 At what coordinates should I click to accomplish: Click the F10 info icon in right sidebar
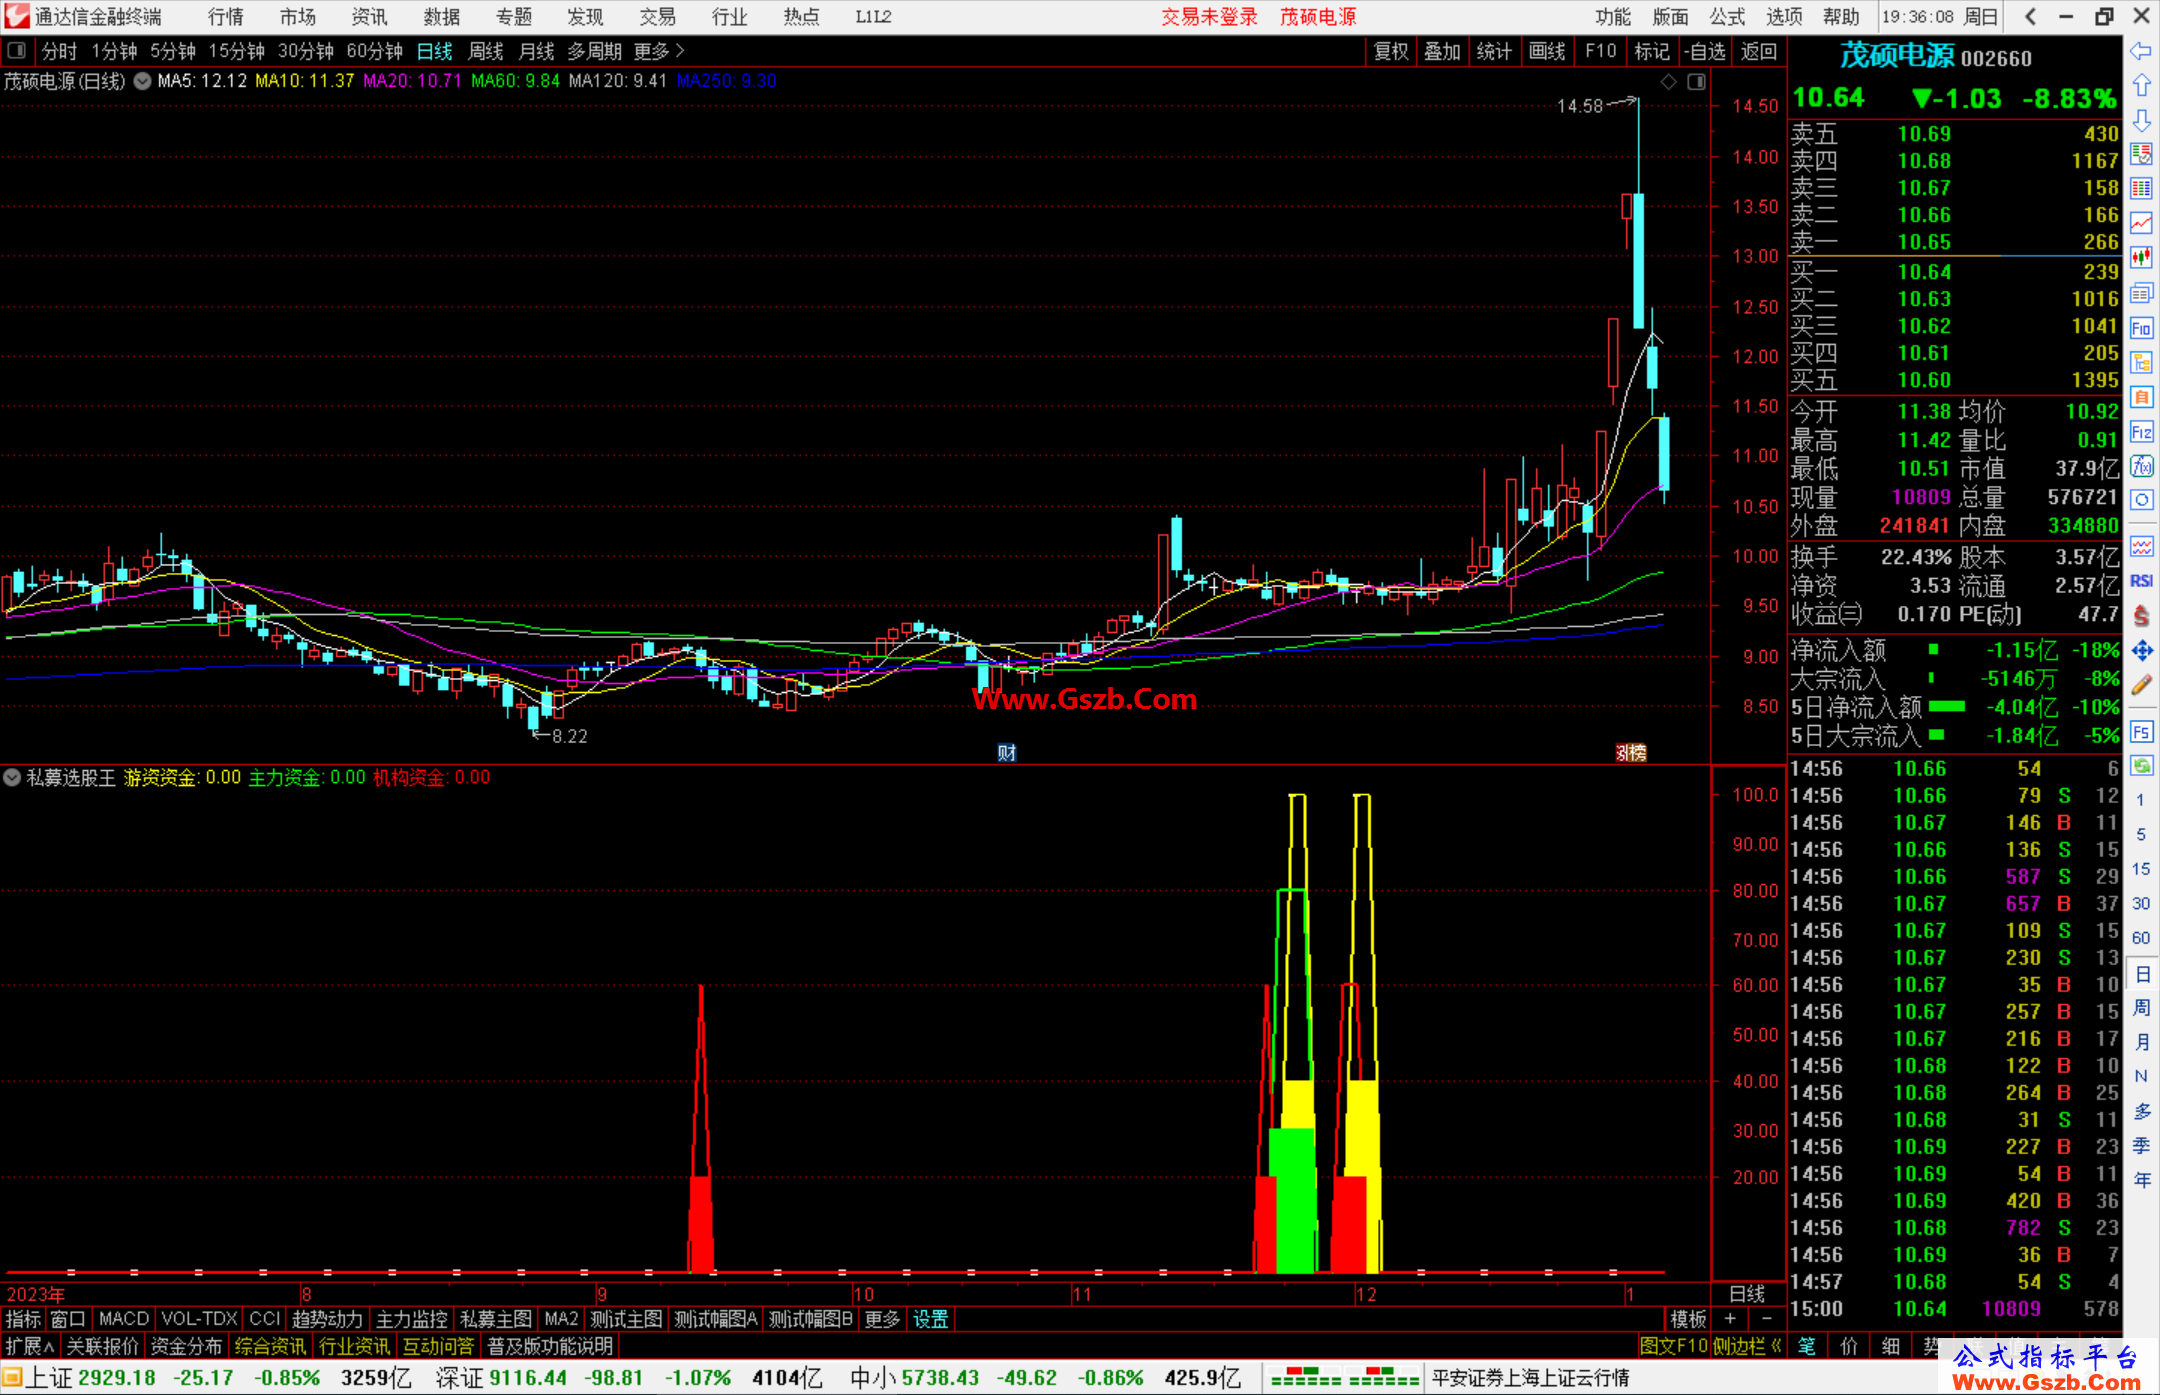(x=2141, y=328)
